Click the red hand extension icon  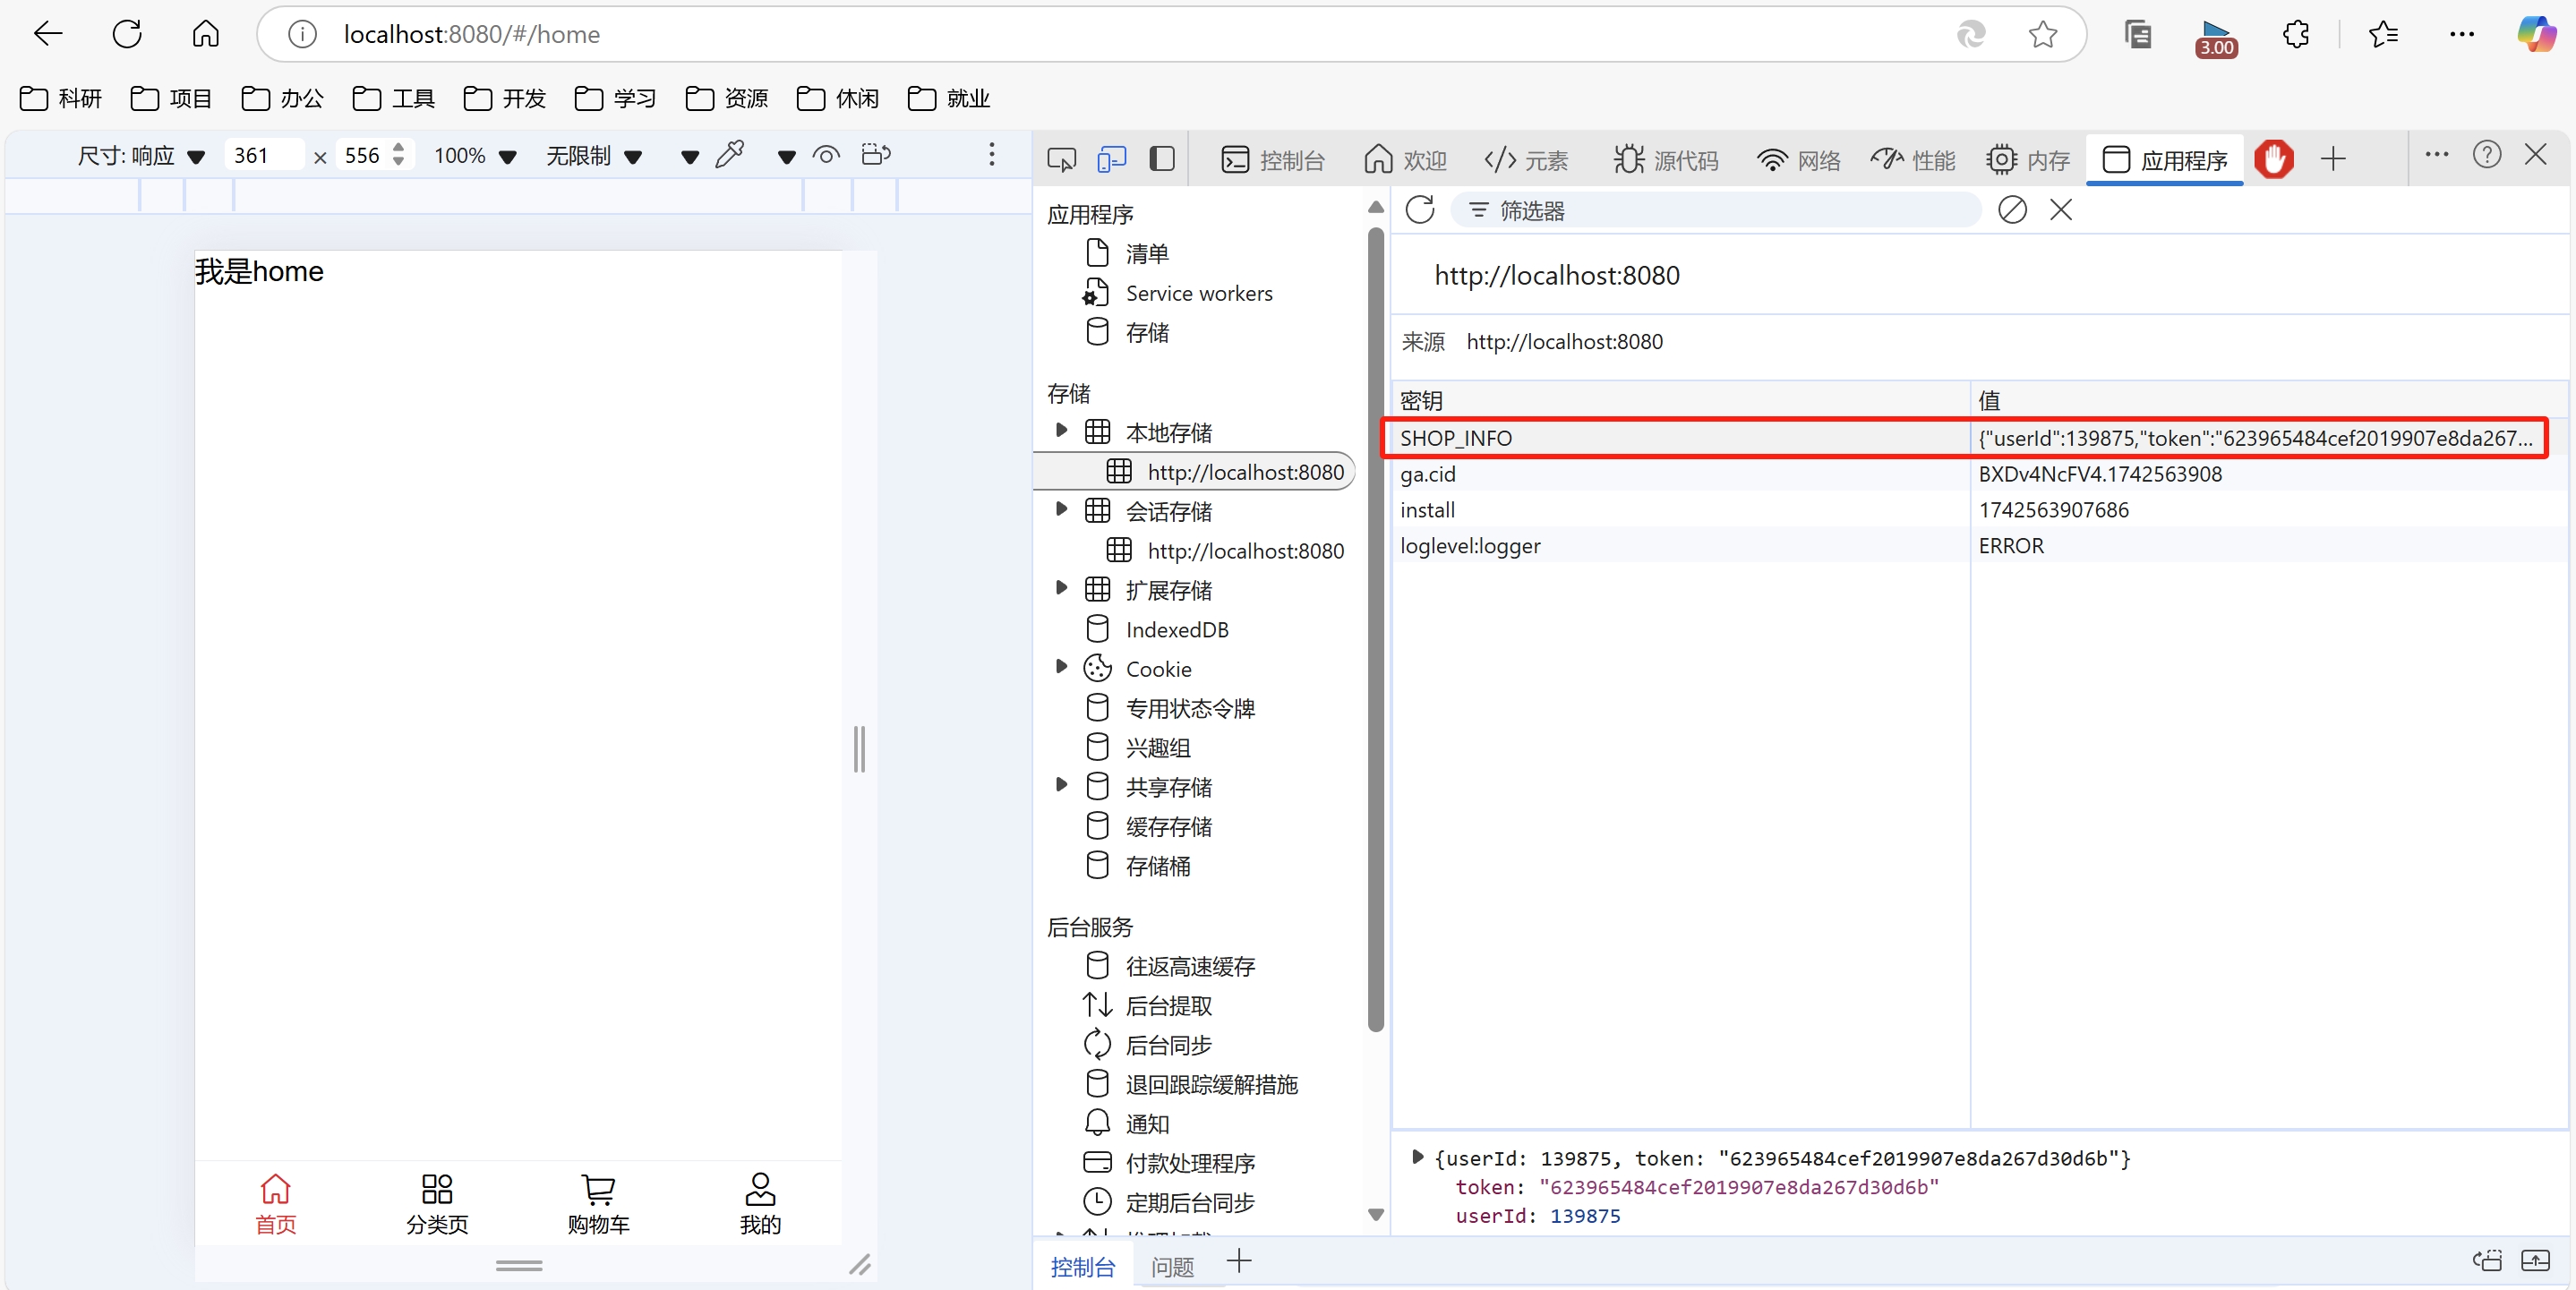point(2273,159)
